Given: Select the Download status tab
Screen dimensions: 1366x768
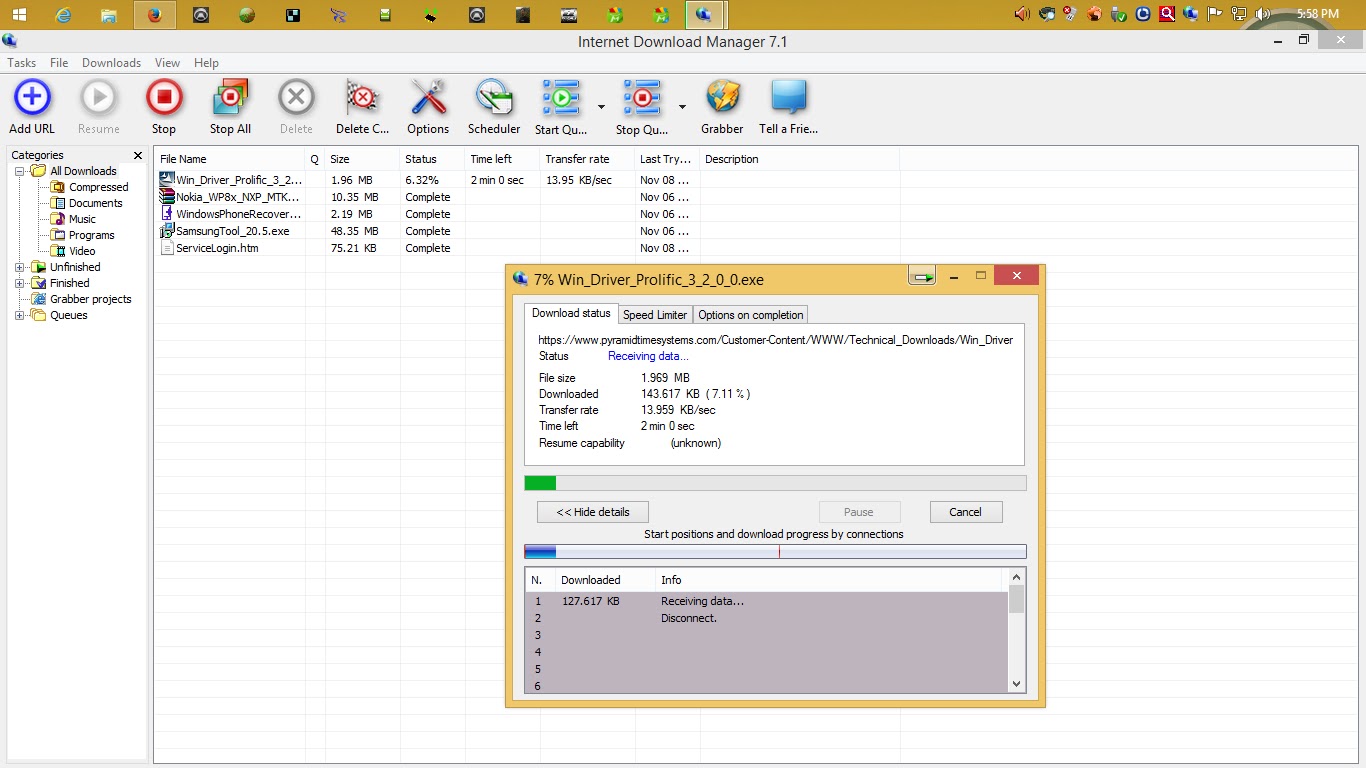Looking at the screenshot, I should click(x=571, y=313).
